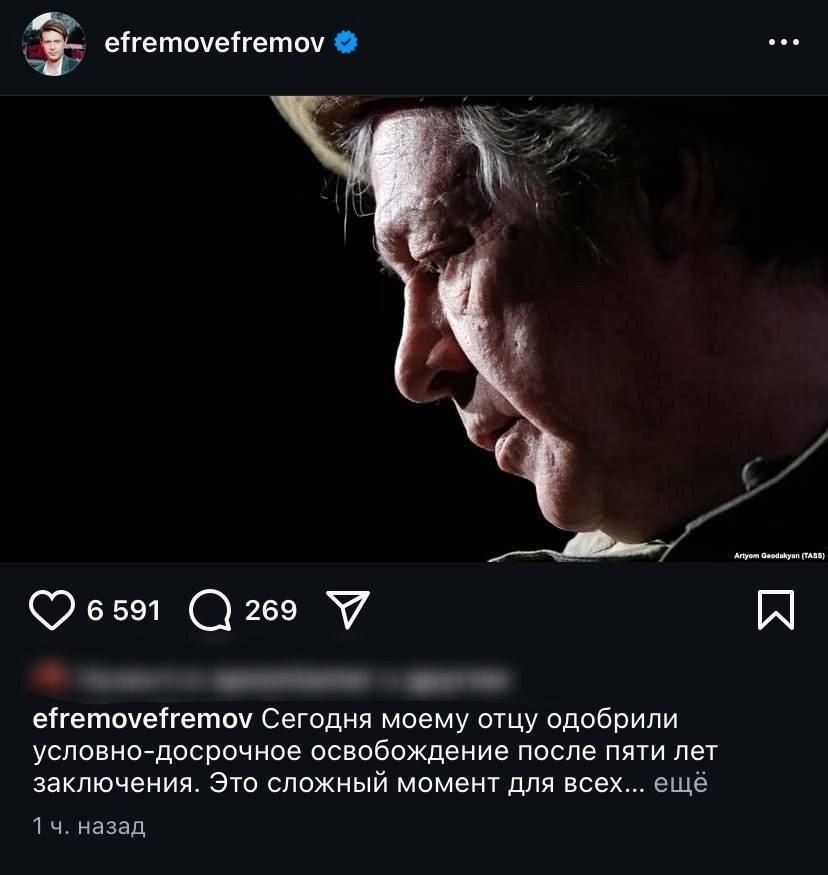Open comments via speech bubble icon
Screen dimensions: 828x875
tap(210, 610)
